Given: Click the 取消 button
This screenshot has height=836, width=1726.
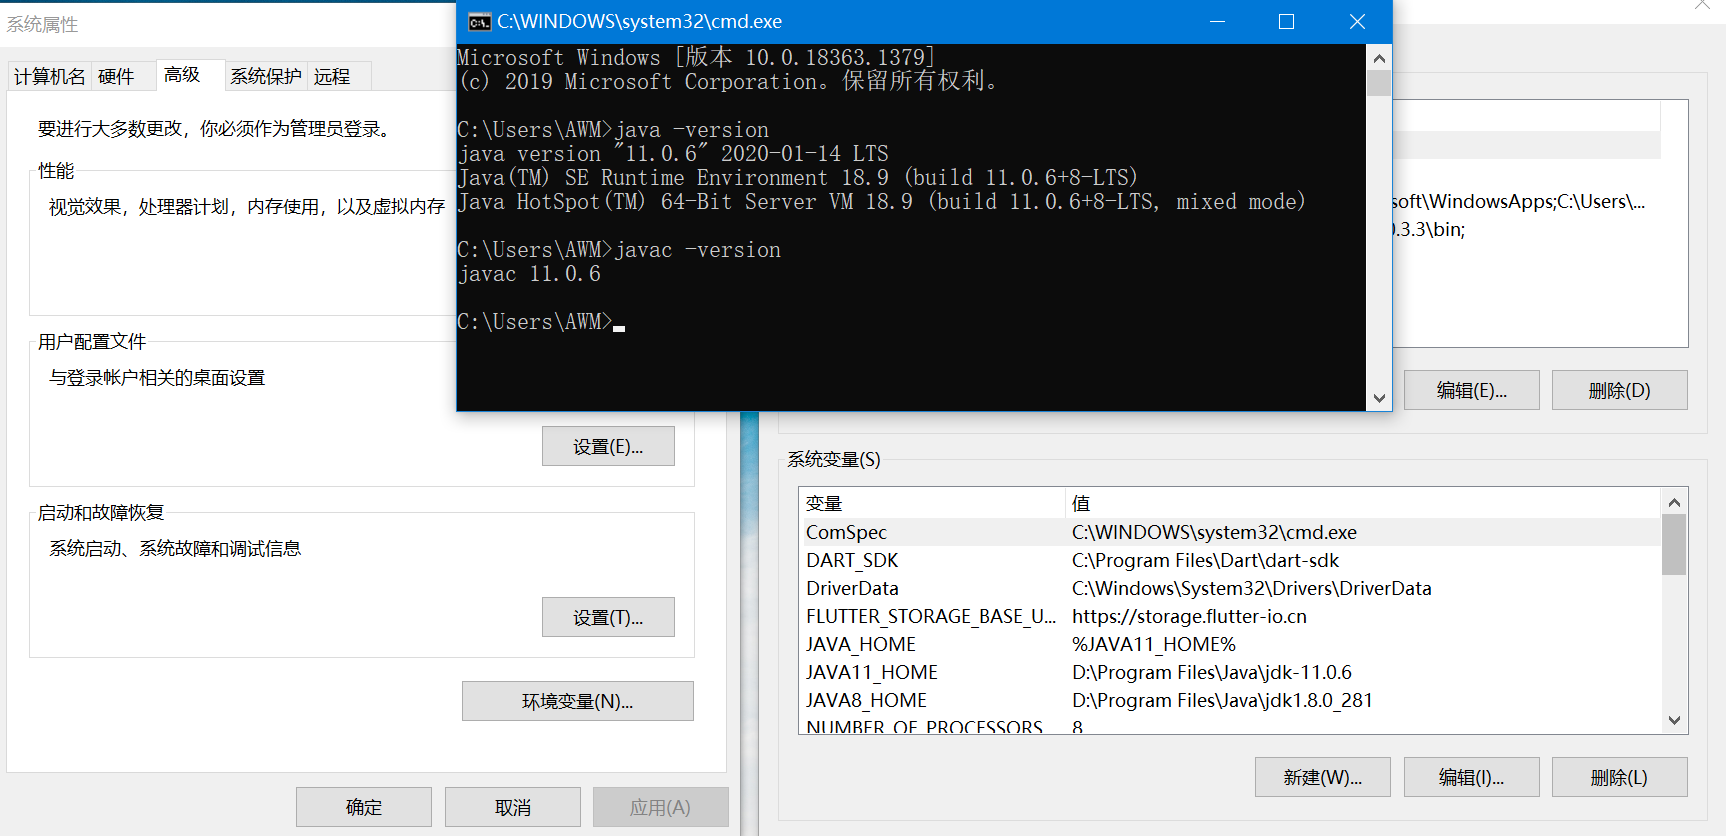Looking at the screenshot, I should tap(513, 807).
